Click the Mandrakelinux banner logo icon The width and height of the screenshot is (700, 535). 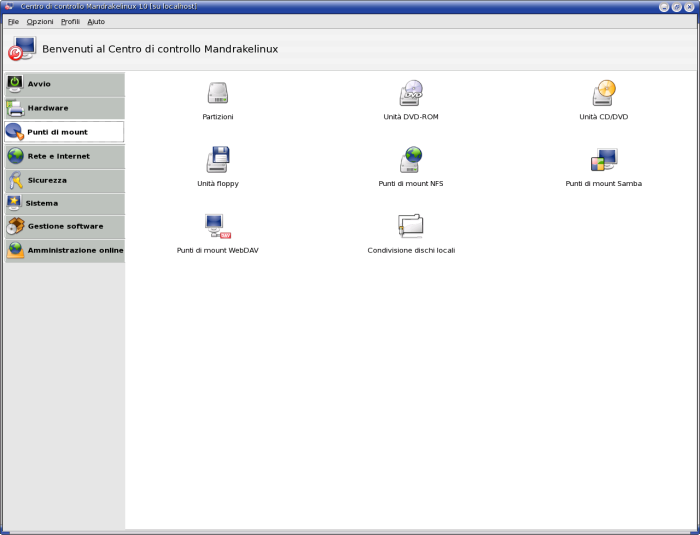coord(22,49)
